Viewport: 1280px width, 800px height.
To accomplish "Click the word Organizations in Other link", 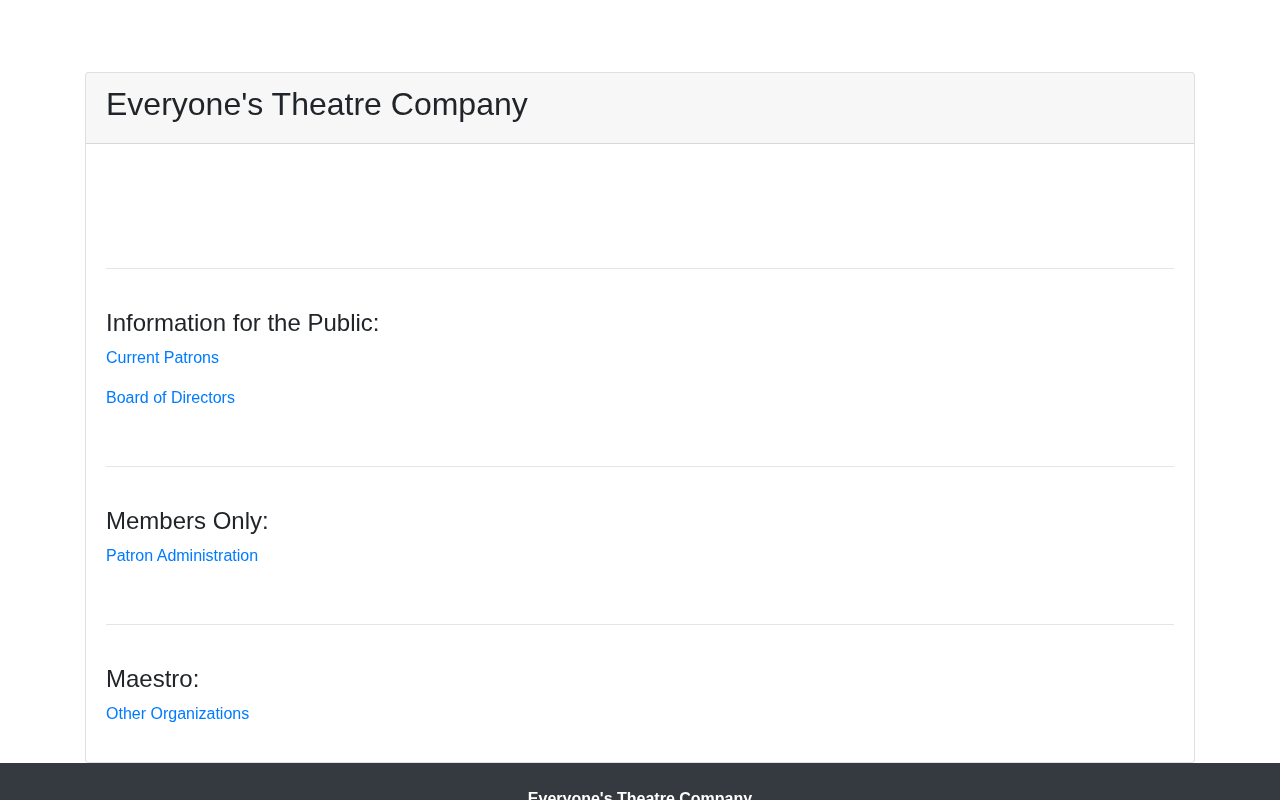I will click(200, 714).
